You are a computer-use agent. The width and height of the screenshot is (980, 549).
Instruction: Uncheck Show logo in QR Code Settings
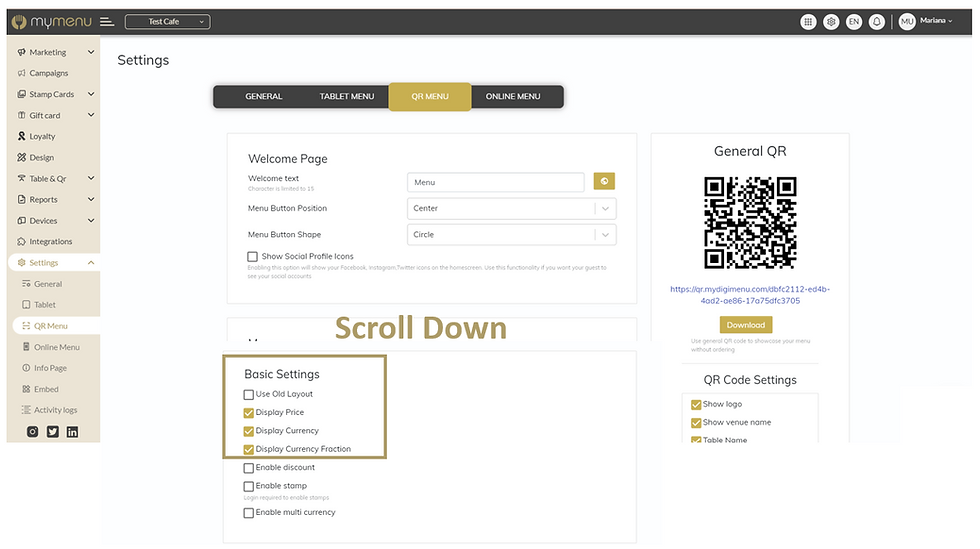[696, 405]
